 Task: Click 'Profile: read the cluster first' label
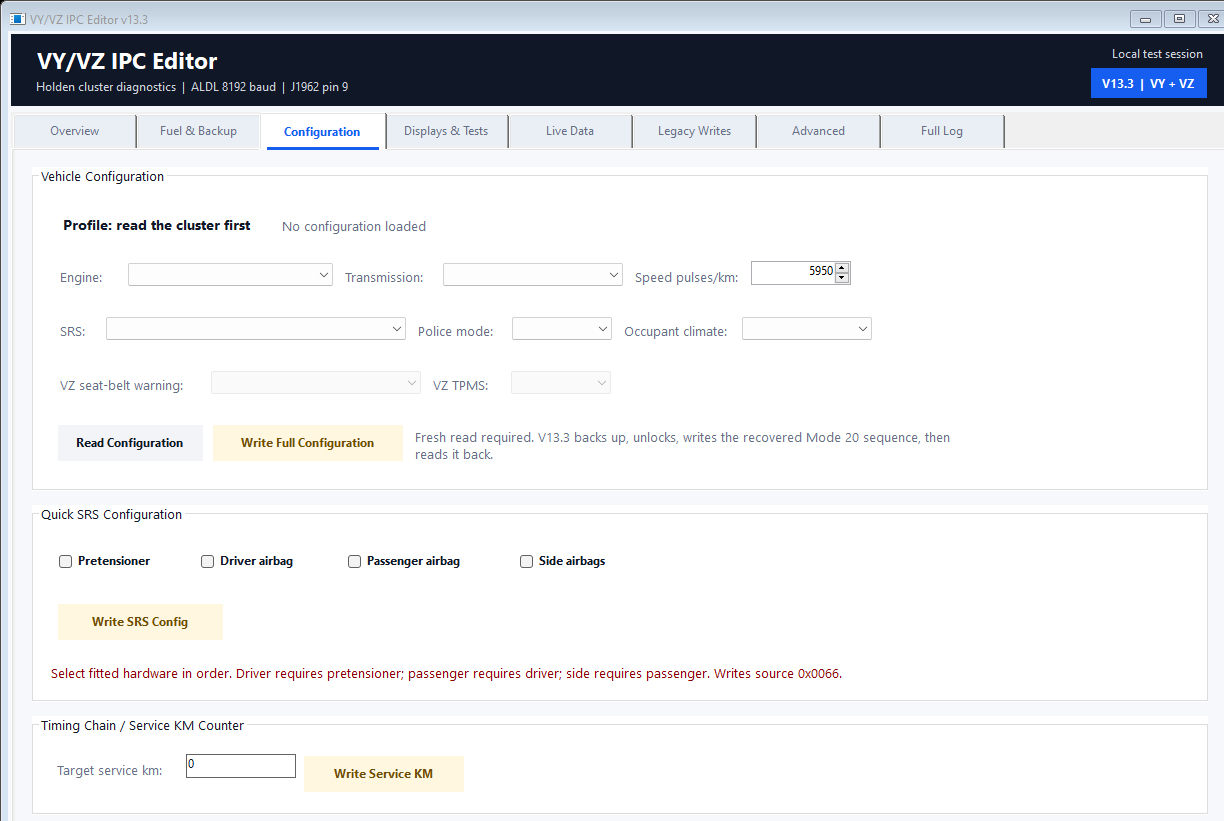click(157, 226)
